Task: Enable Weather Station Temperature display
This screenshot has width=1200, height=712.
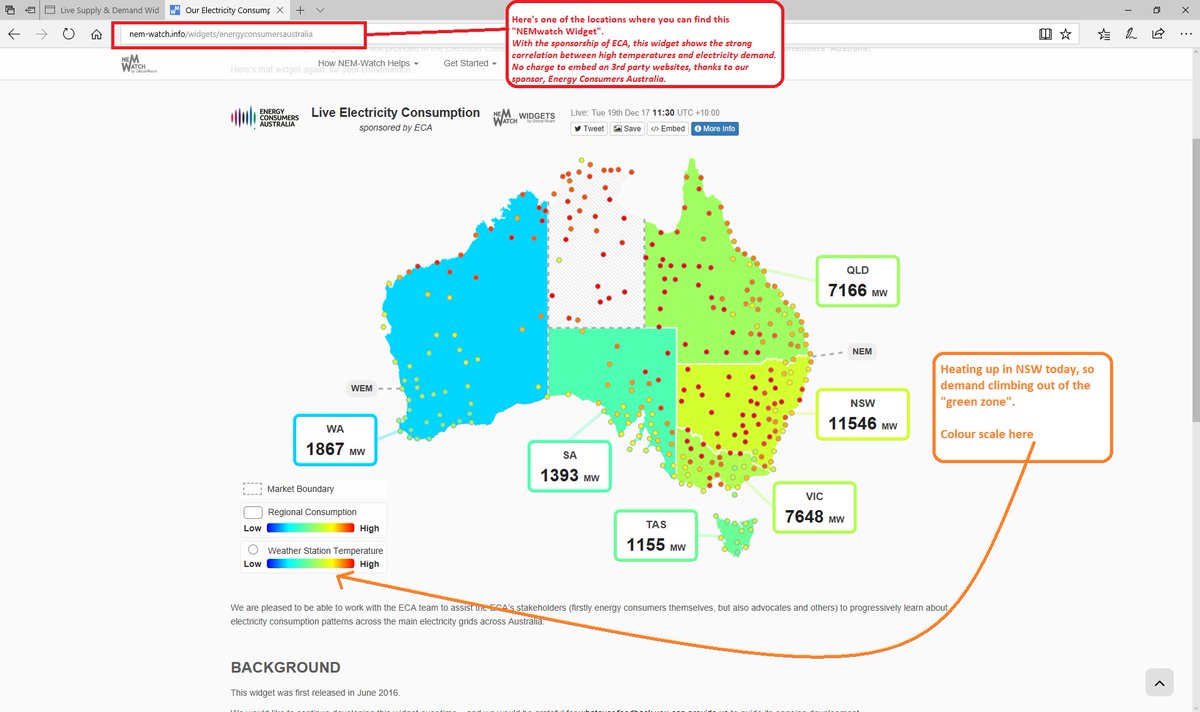Action: point(253,548)
